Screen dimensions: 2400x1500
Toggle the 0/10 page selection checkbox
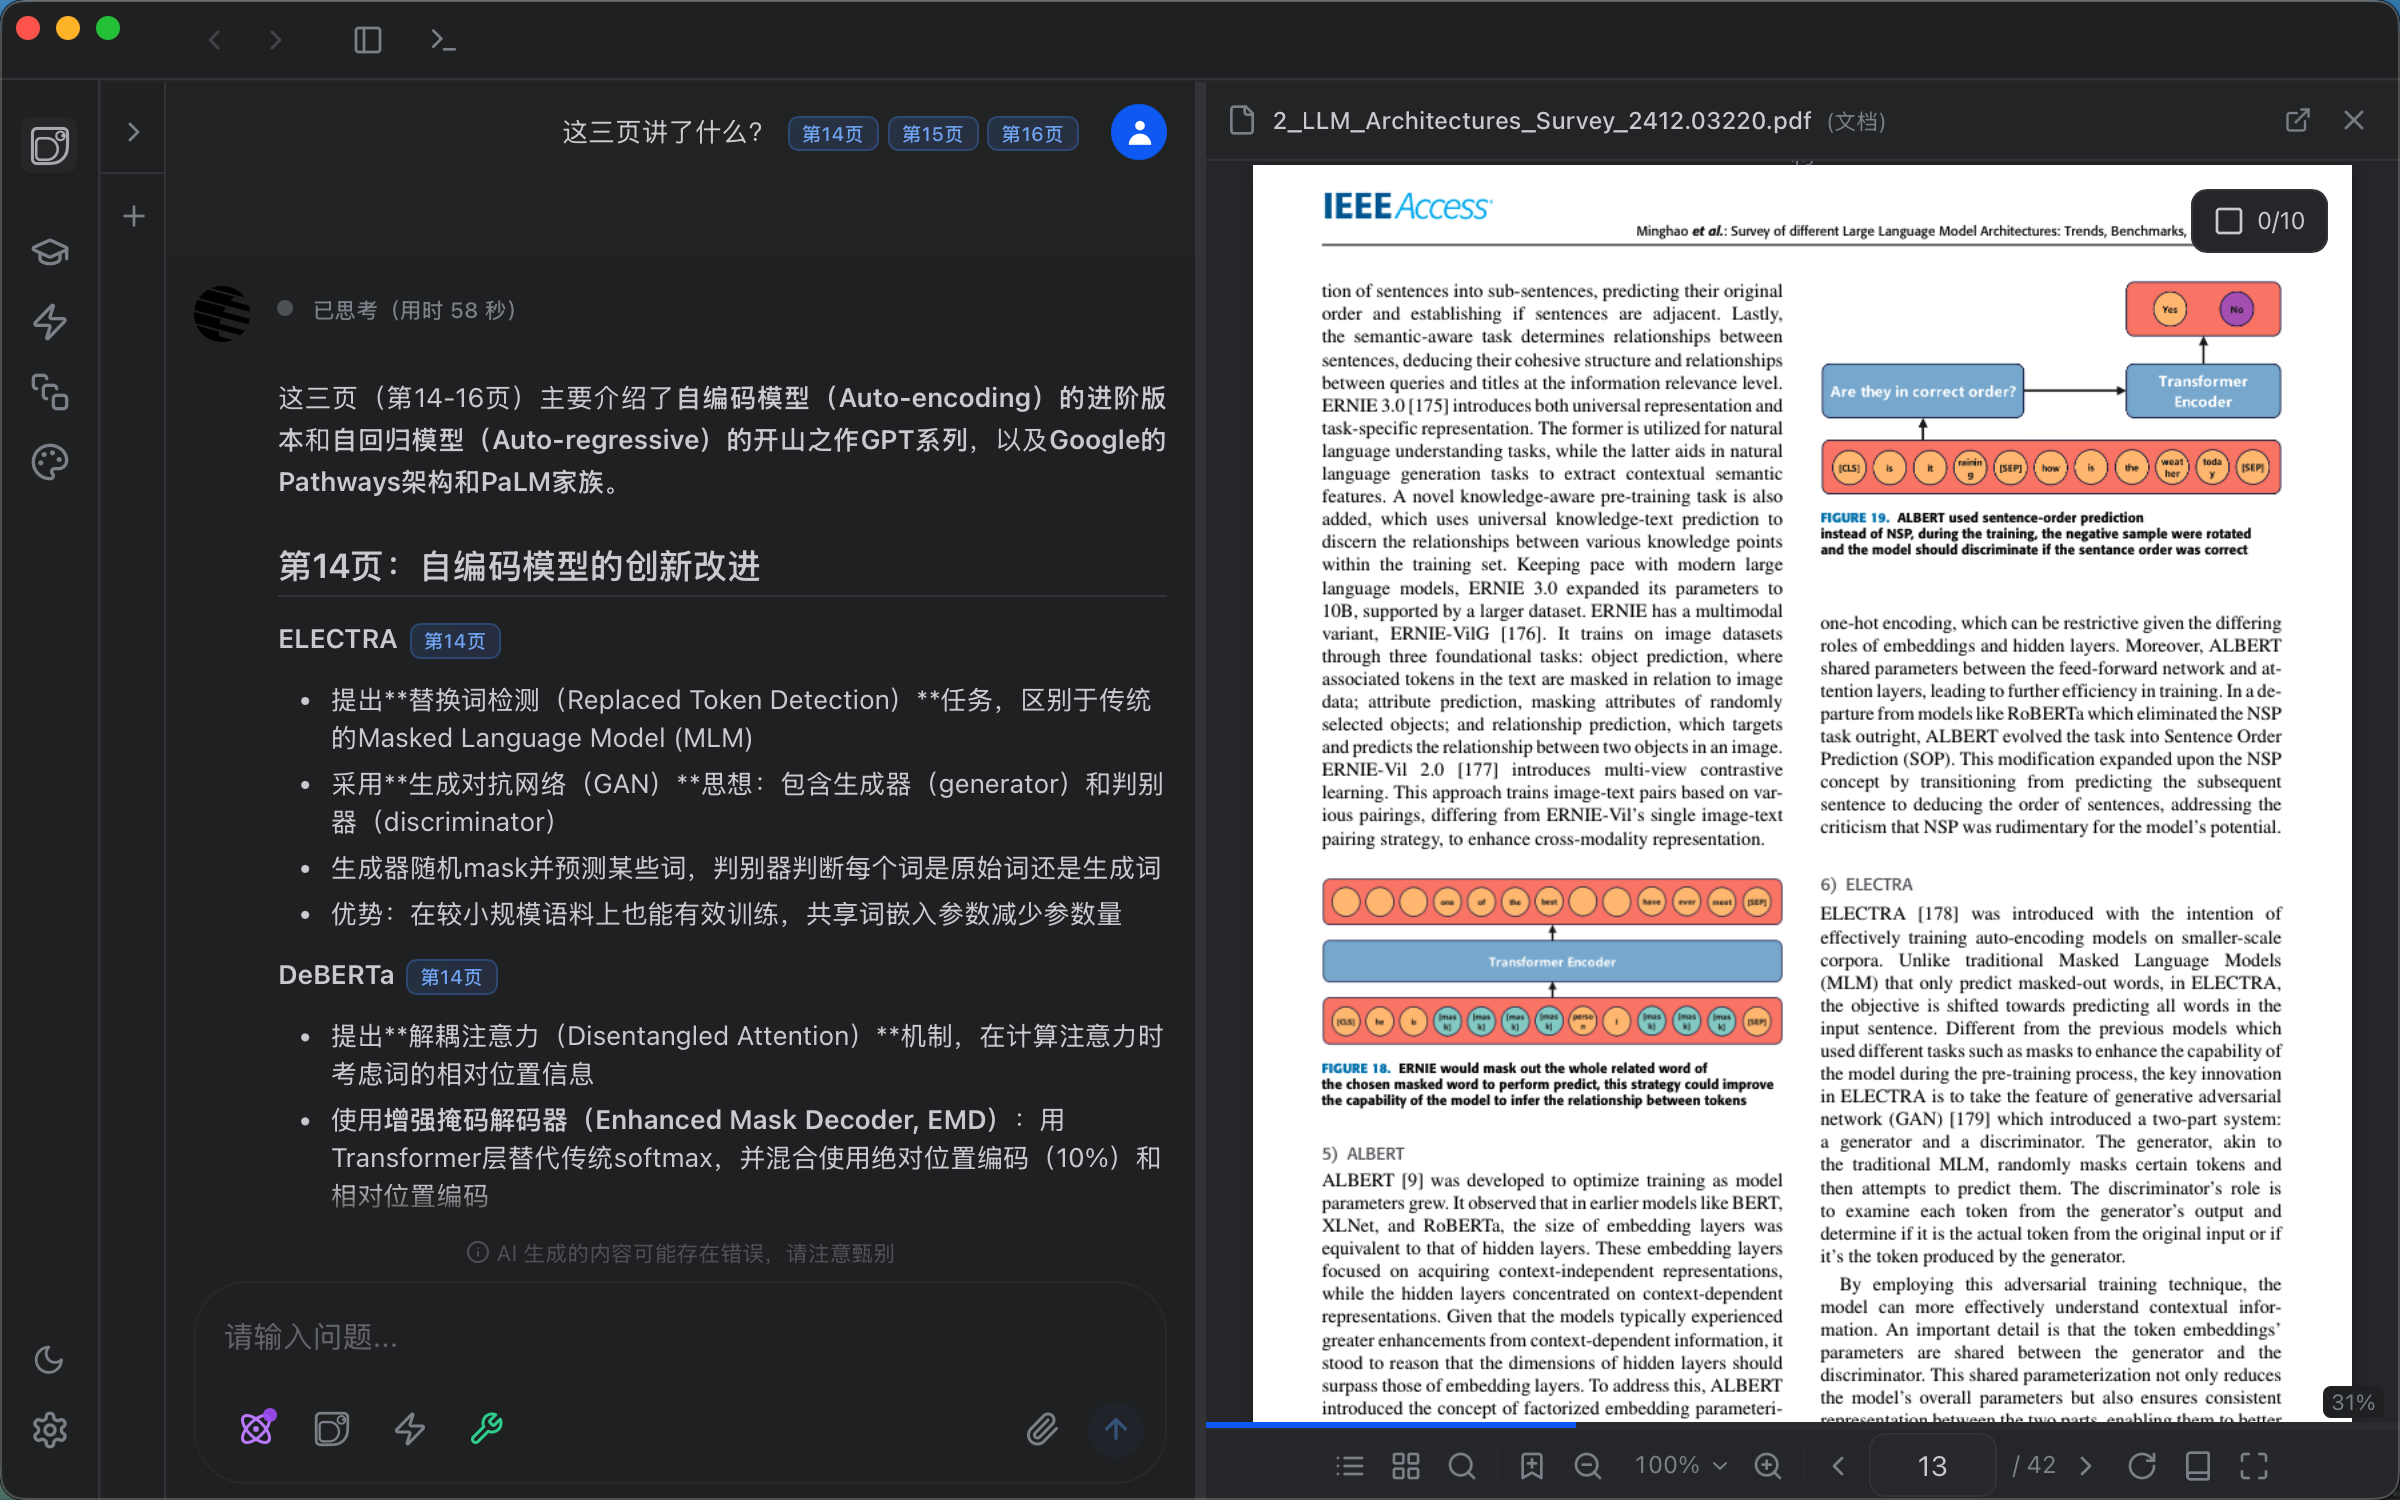point(2229,220)
